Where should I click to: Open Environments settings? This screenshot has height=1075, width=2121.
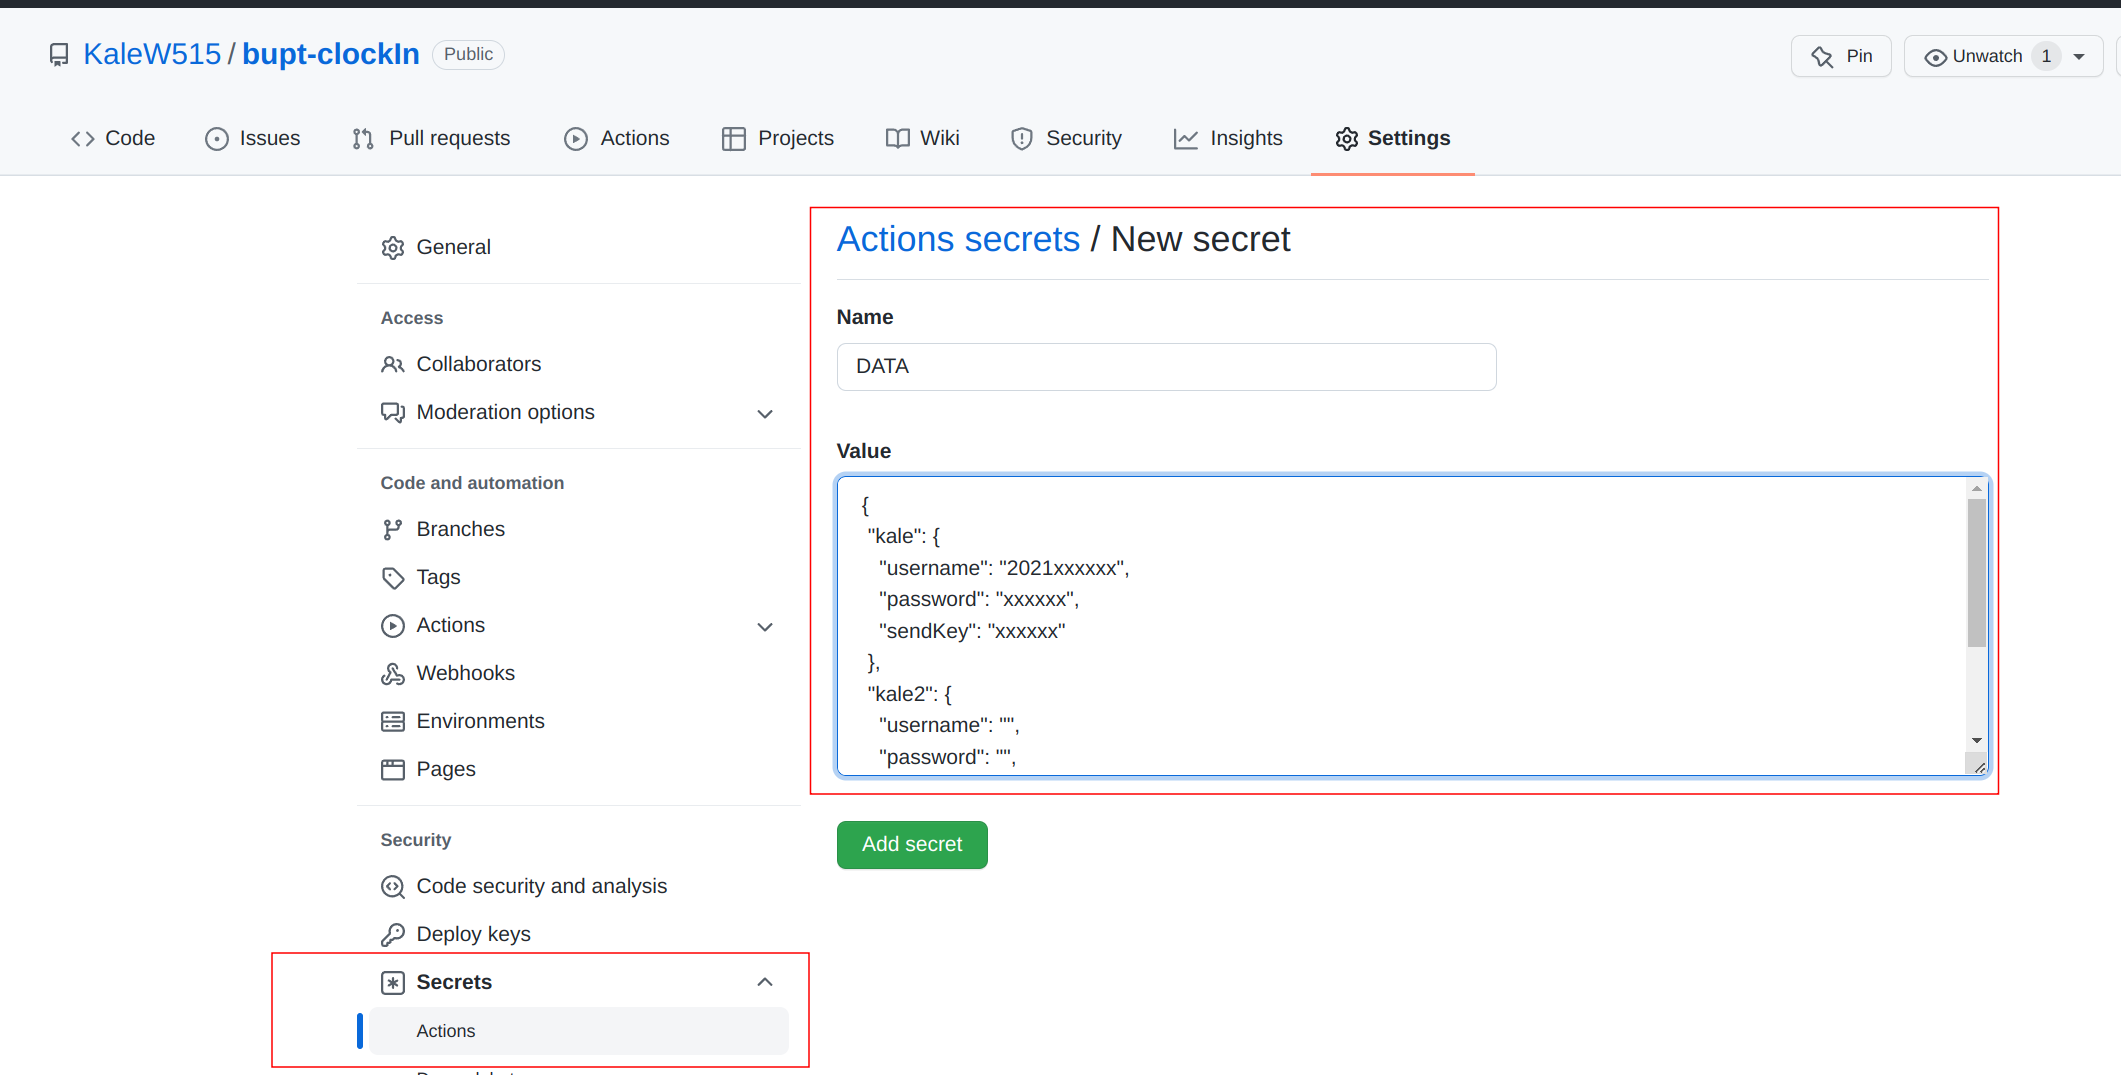click(578, 721)
